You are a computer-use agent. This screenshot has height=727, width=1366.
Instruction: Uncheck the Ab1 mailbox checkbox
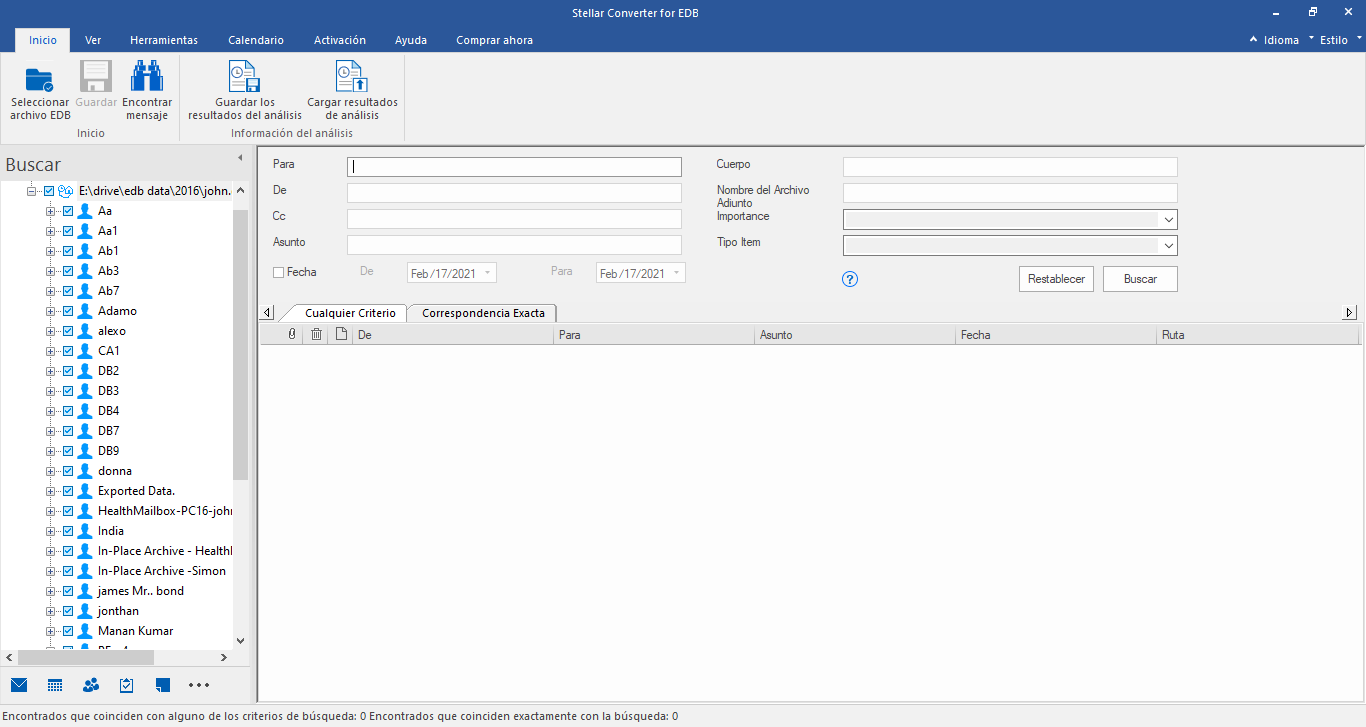68,251
